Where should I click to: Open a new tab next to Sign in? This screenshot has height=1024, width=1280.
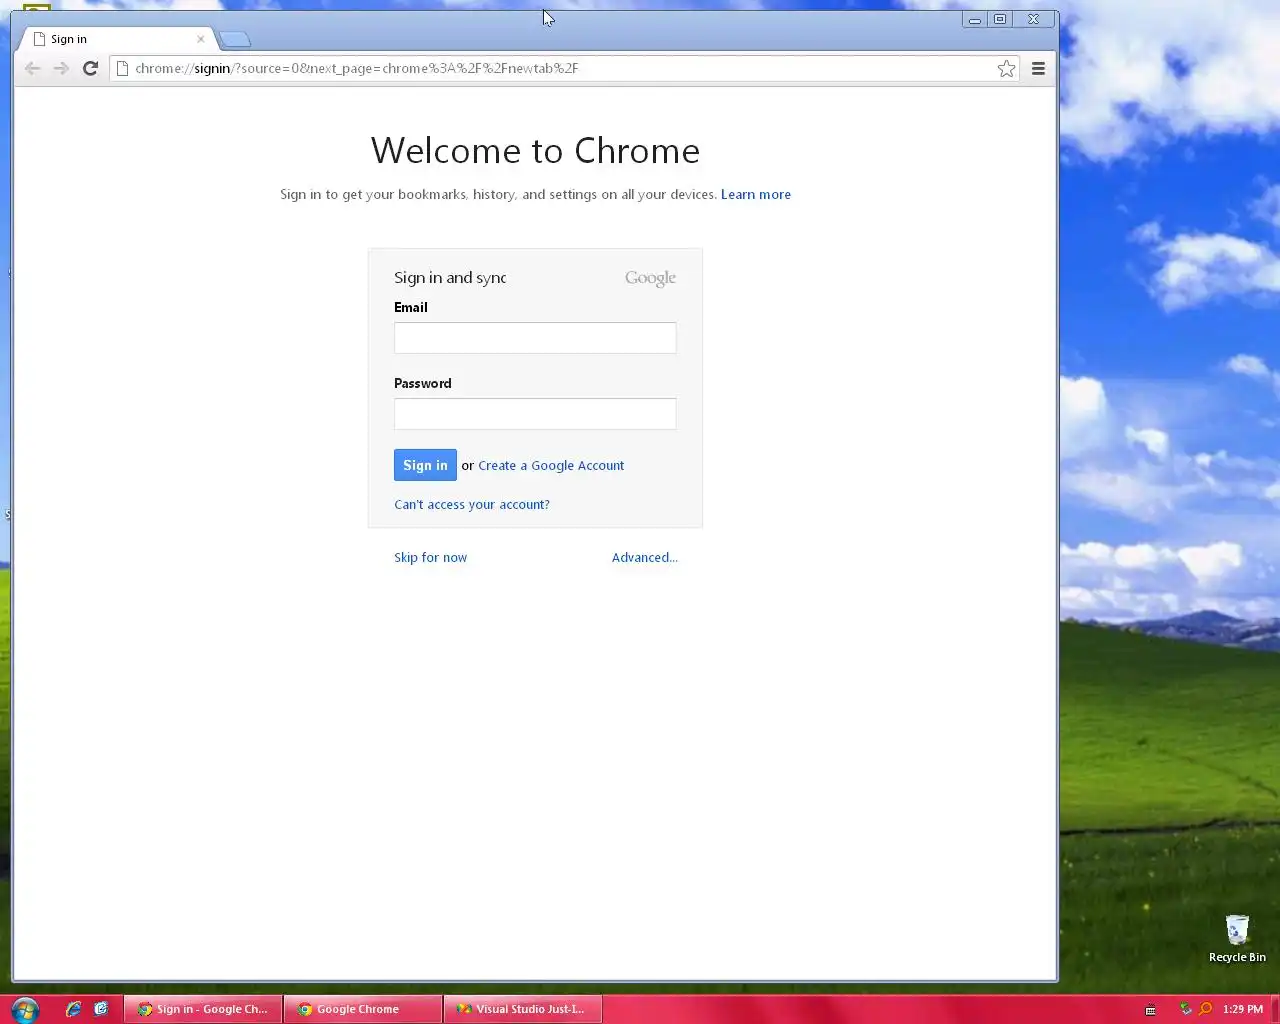tap(235, 39)
